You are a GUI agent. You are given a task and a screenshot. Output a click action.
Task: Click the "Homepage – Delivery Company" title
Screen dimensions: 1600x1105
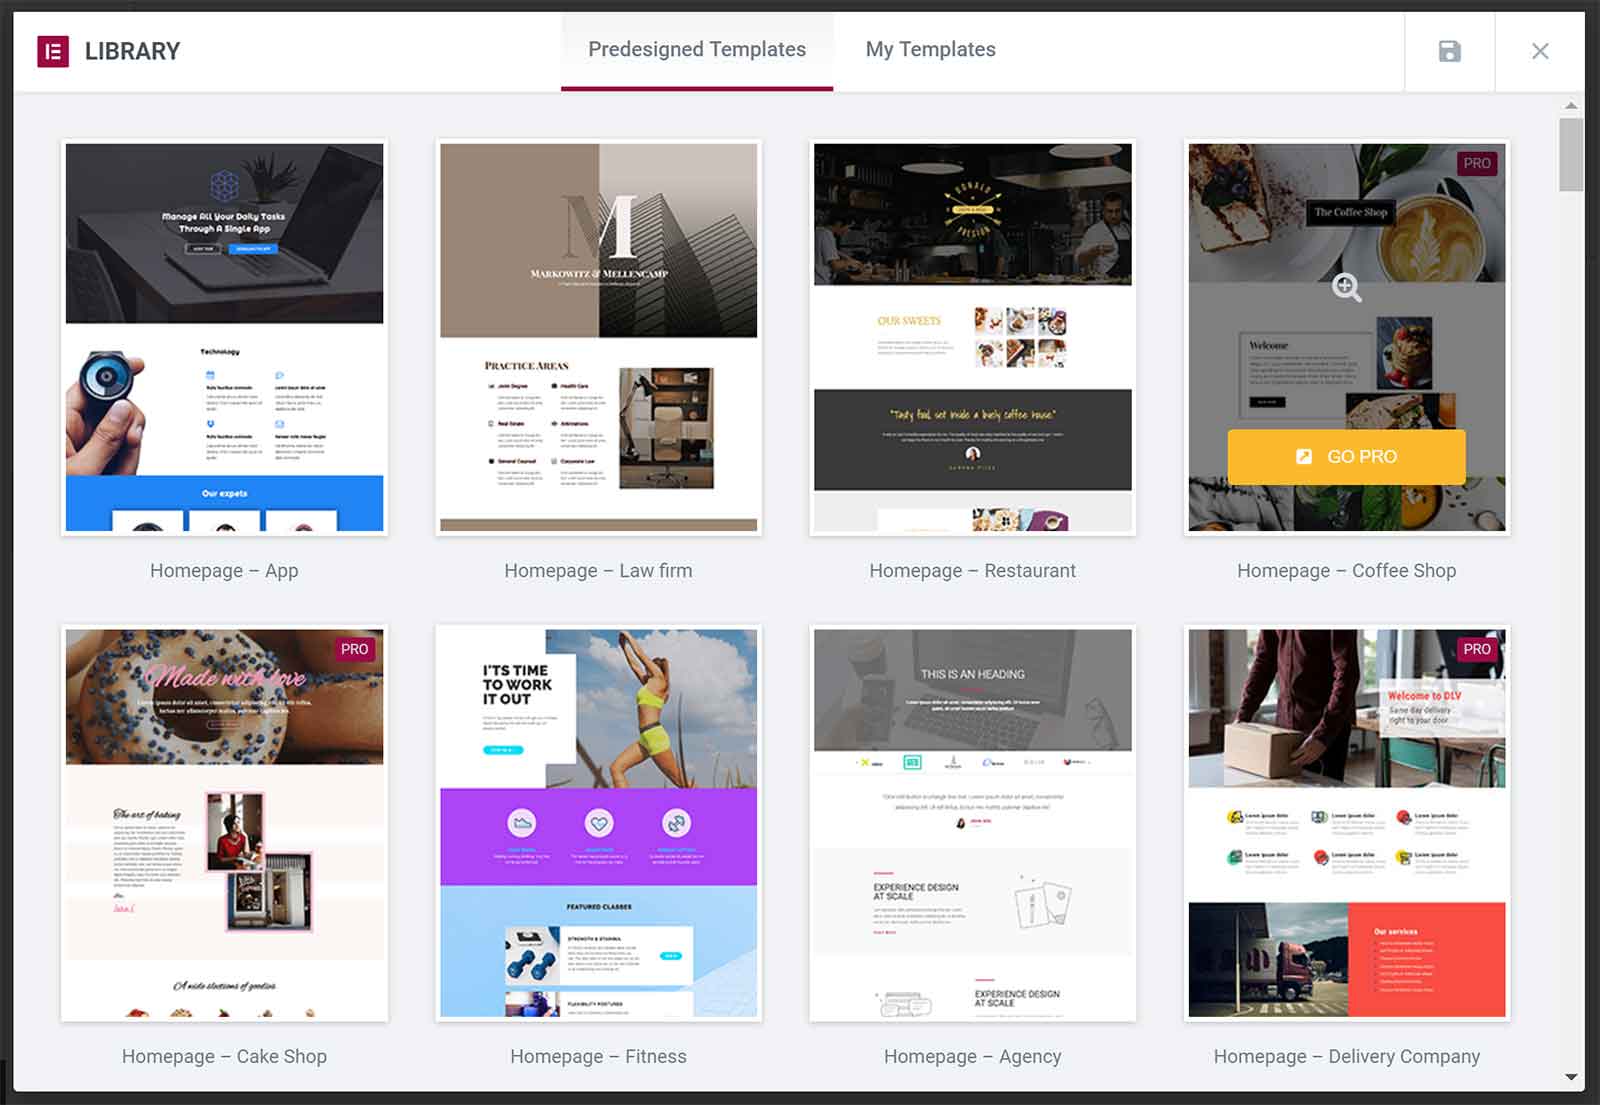[1347, 1056]
